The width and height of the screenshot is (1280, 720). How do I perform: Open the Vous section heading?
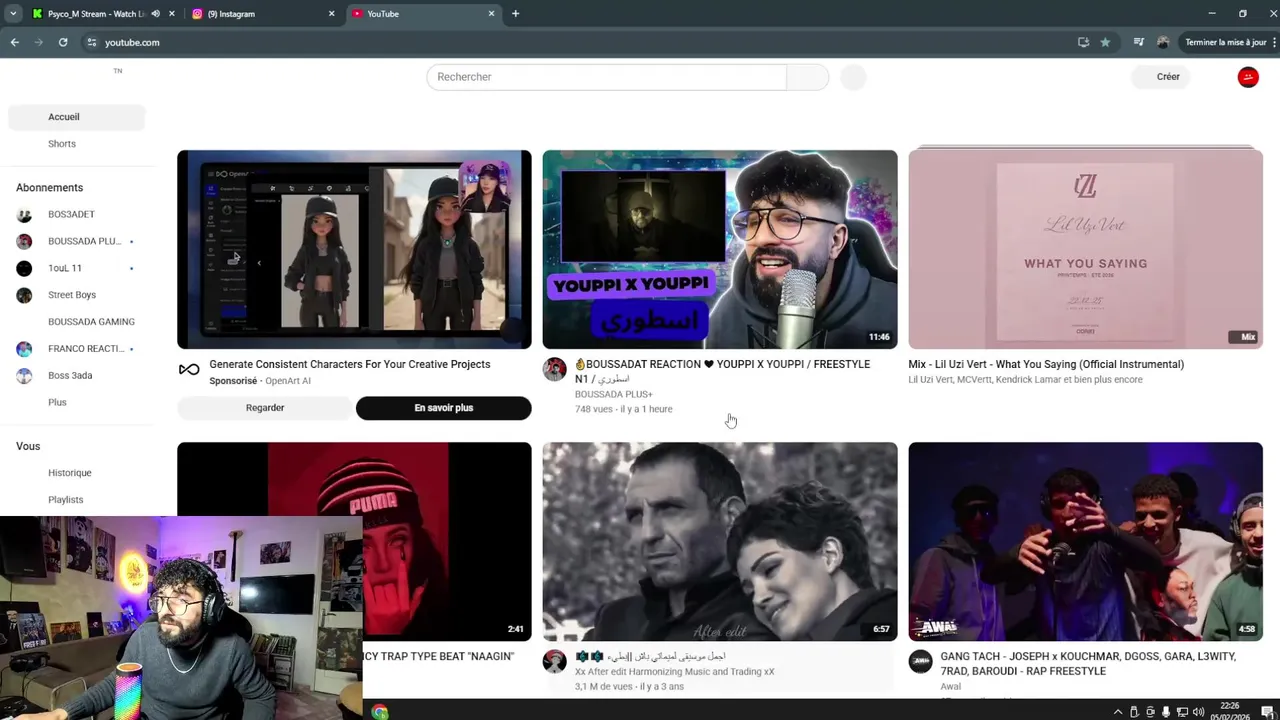tap(28, 446)
